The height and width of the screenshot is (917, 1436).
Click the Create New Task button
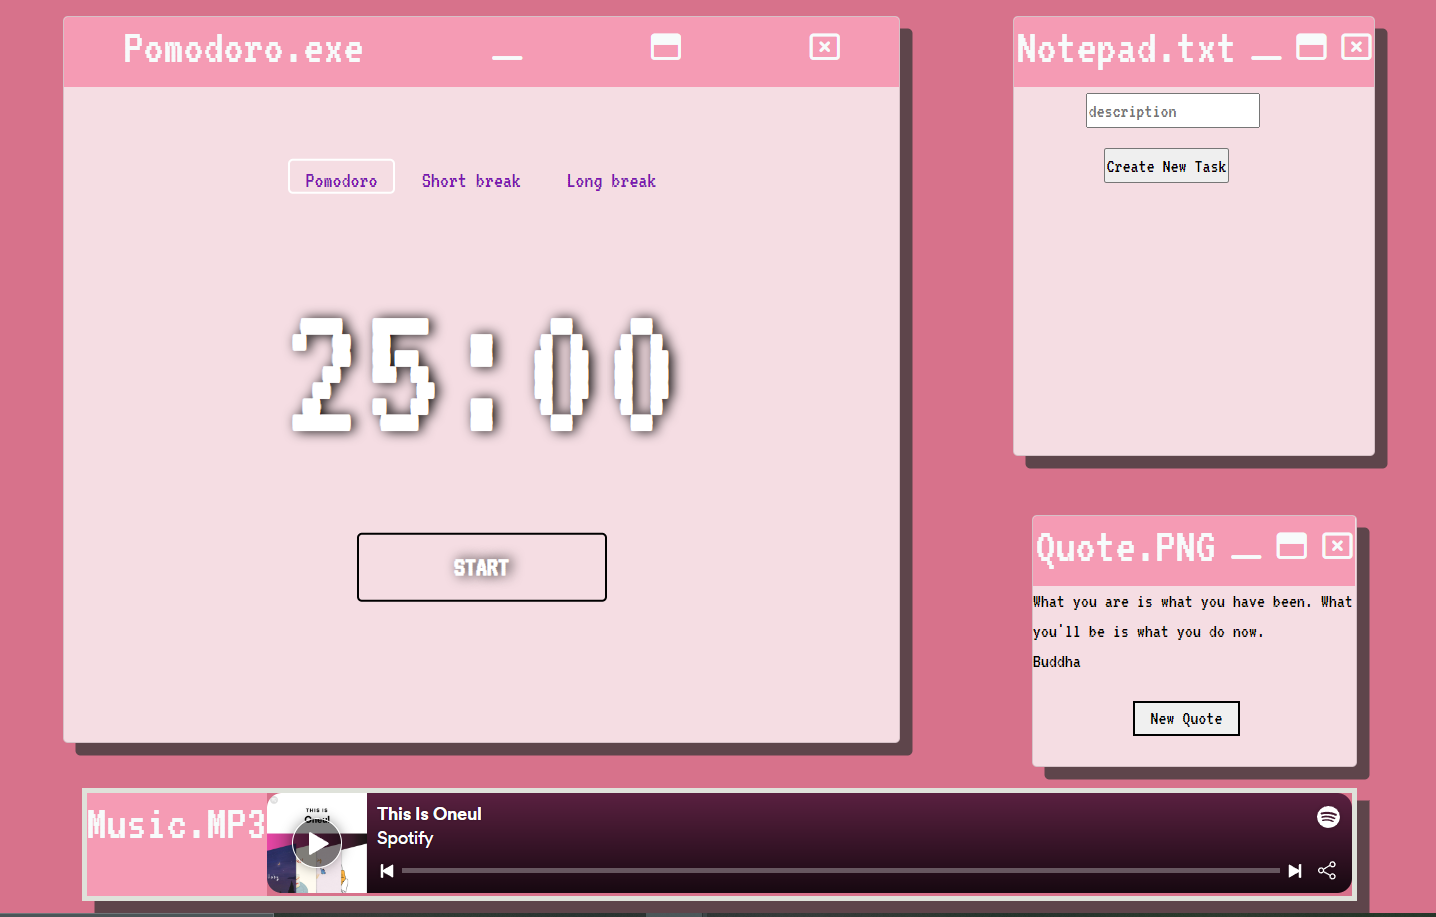(1166, 166)
